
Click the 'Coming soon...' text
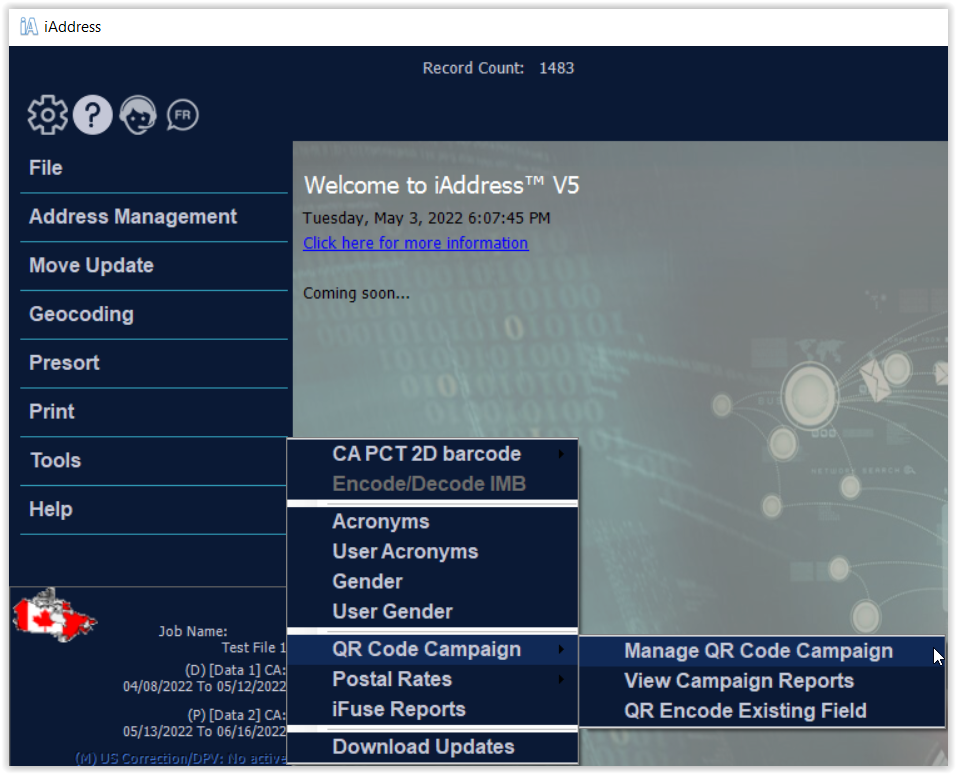[357, 293]
